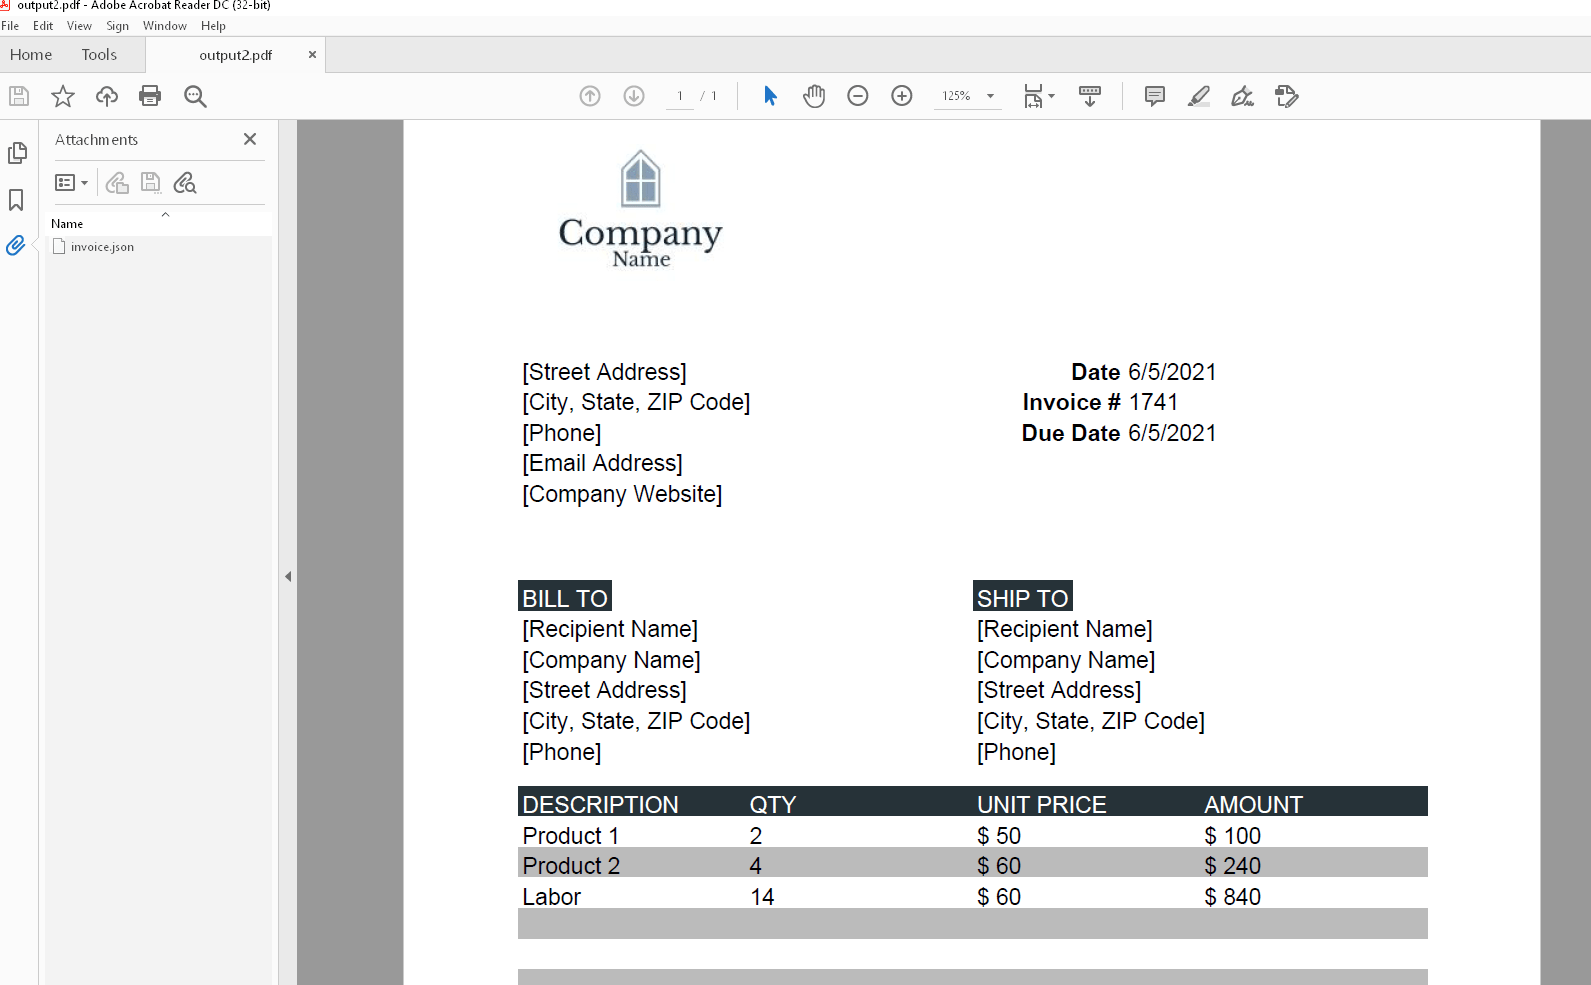Activate the Hand pan tool

pos(814,96)
